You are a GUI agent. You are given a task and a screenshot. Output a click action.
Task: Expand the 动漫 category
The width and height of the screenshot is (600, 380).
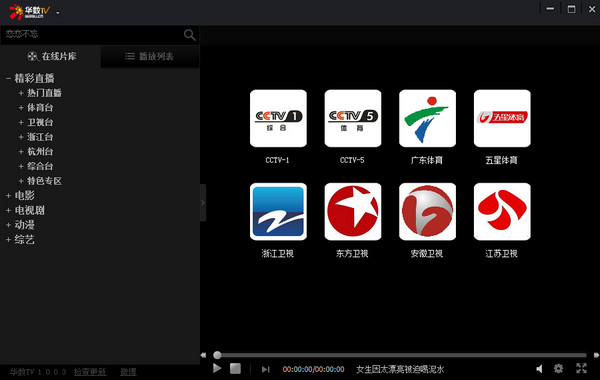coord(8,225)
